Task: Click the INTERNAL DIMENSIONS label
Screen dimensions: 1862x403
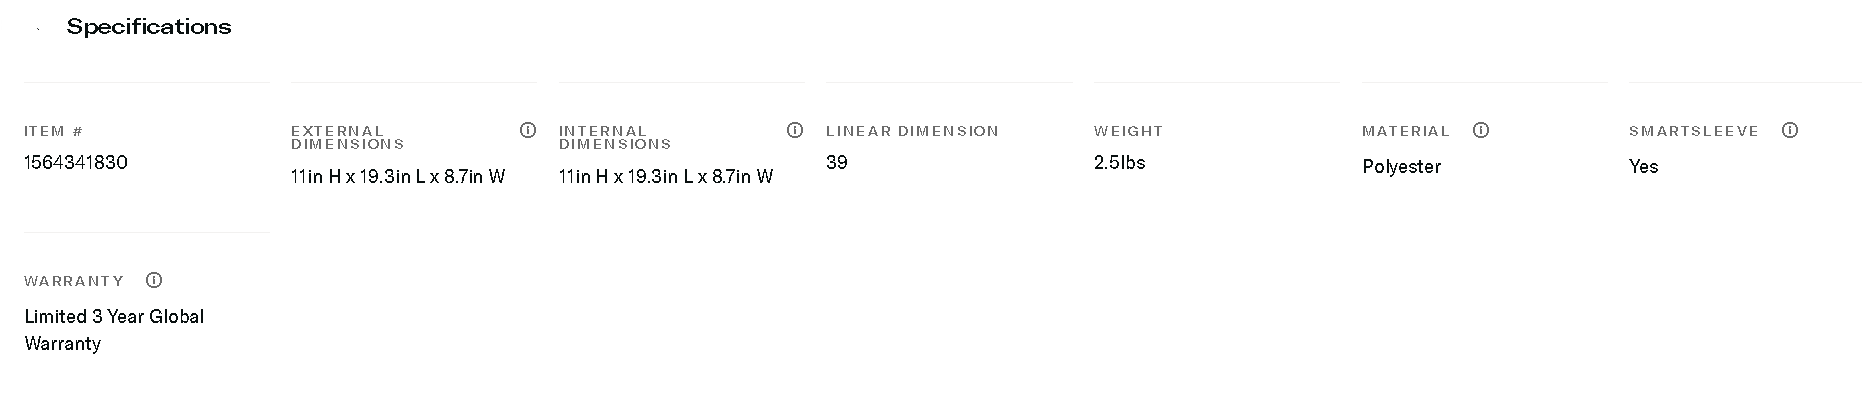Action: click(614, 137)
